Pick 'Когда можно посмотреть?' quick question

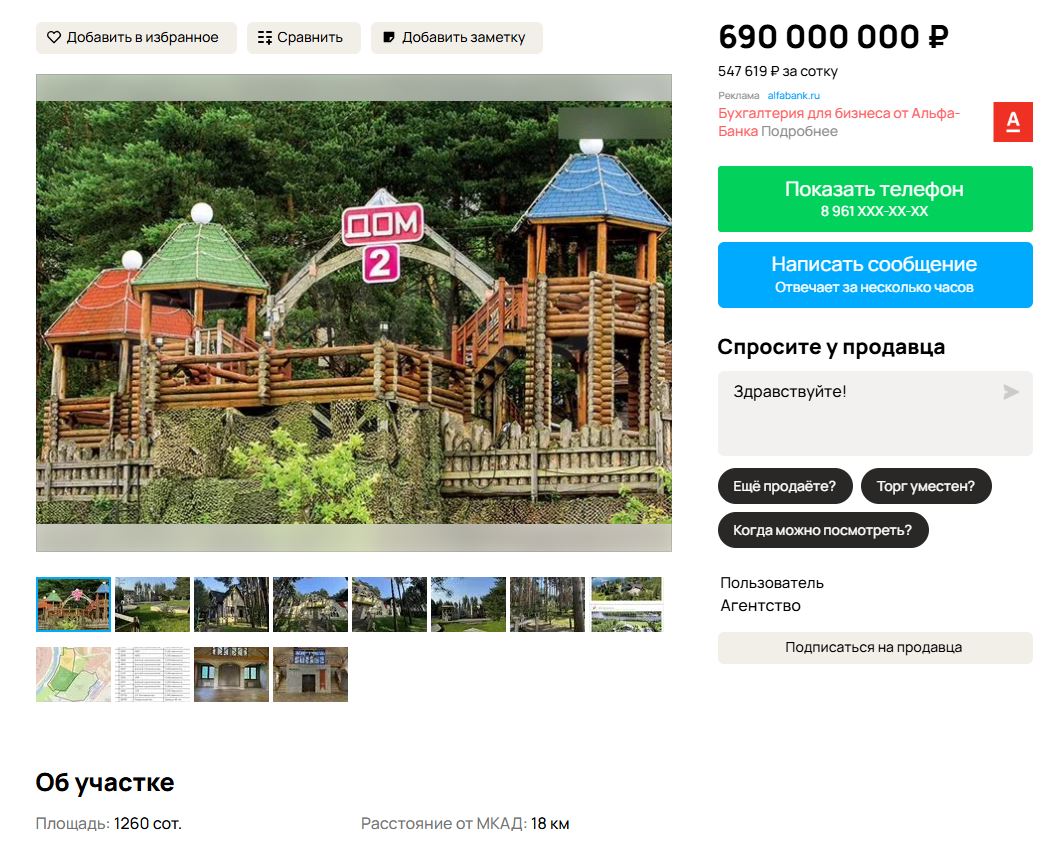click(x=823, y=531)
